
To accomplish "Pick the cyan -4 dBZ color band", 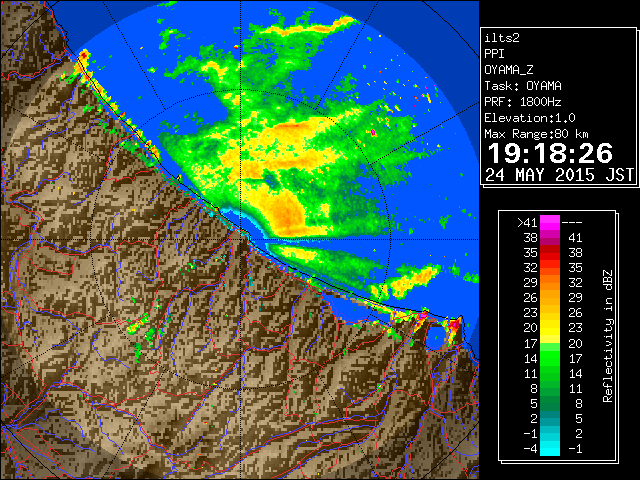I will coord(550,449).
